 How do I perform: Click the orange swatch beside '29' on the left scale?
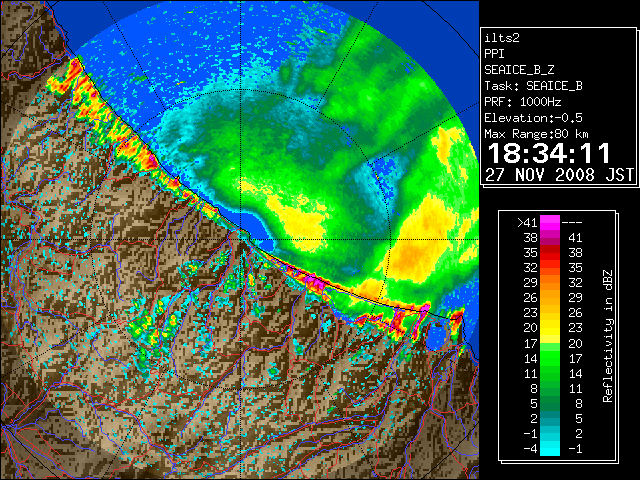click(x=550, y=282)
